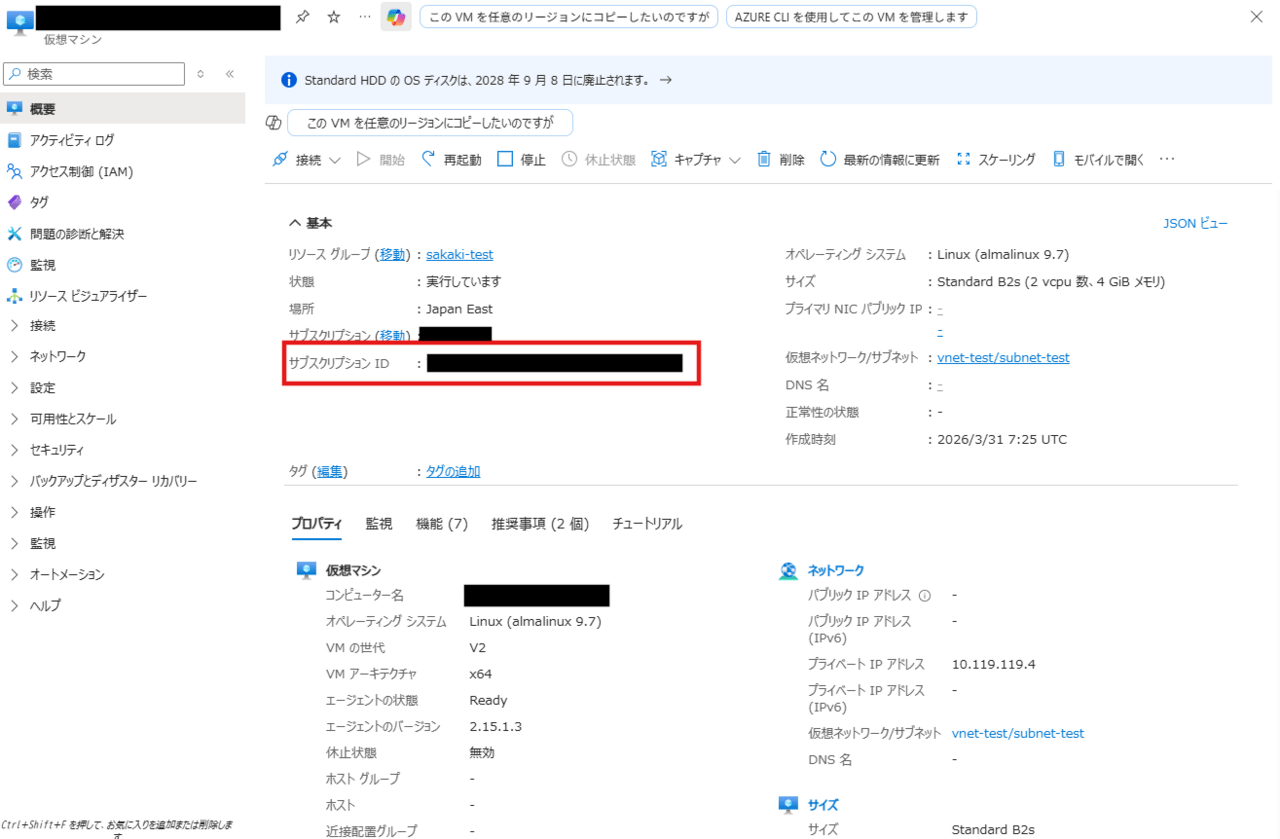Image resolution: width=1280 pixels, height=839 pixels.
Task: Switch to the 推奨事項 (2 個) tab
Action: (540, 524)
